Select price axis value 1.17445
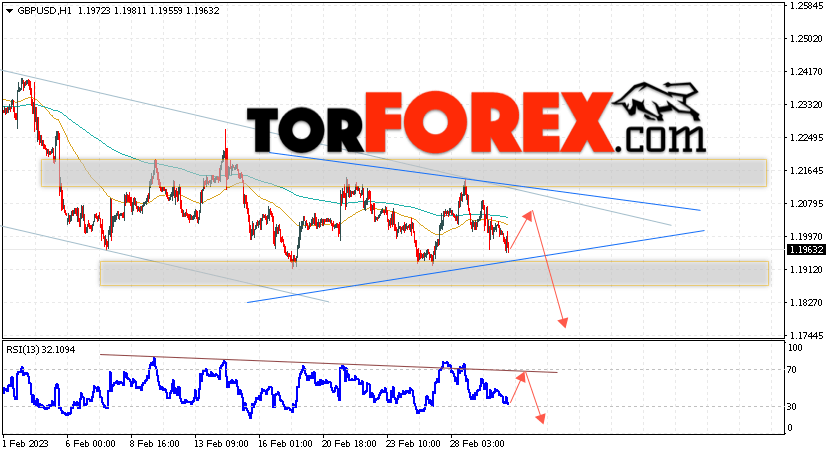This screenshot has width=830, height=455. point(806,335)
